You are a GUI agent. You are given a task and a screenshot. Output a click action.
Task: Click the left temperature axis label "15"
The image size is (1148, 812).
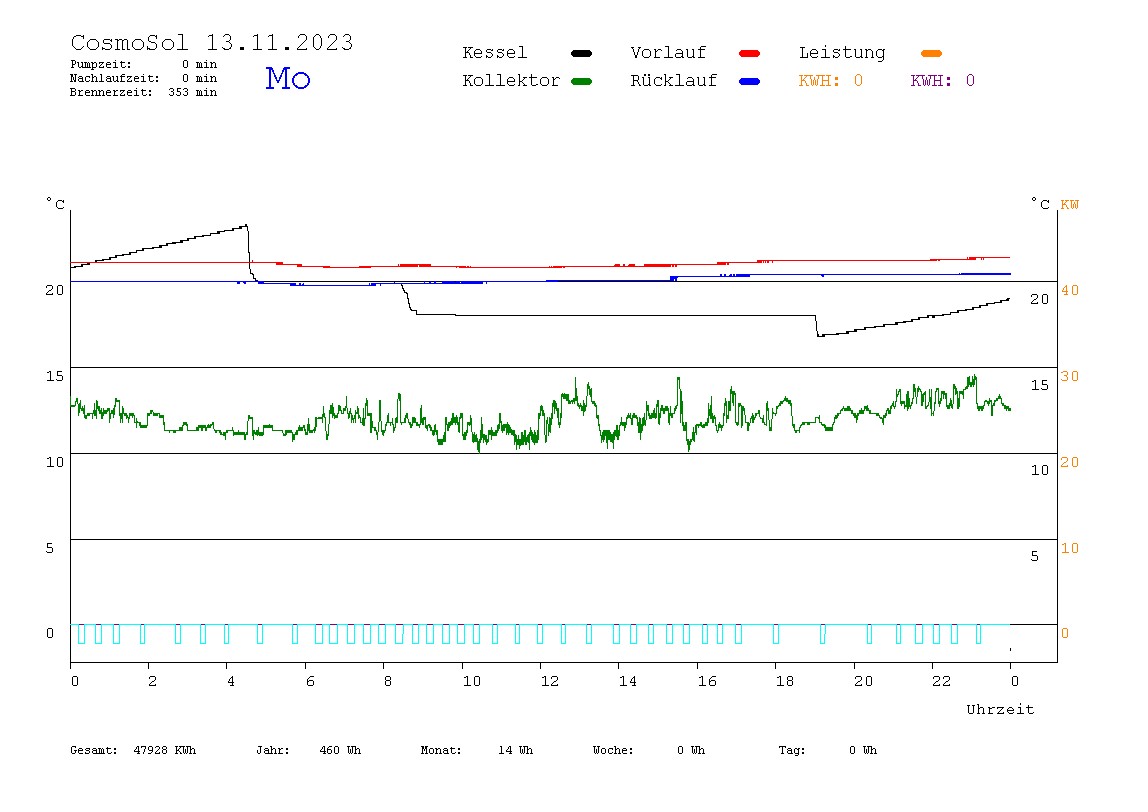pos(55,376)
